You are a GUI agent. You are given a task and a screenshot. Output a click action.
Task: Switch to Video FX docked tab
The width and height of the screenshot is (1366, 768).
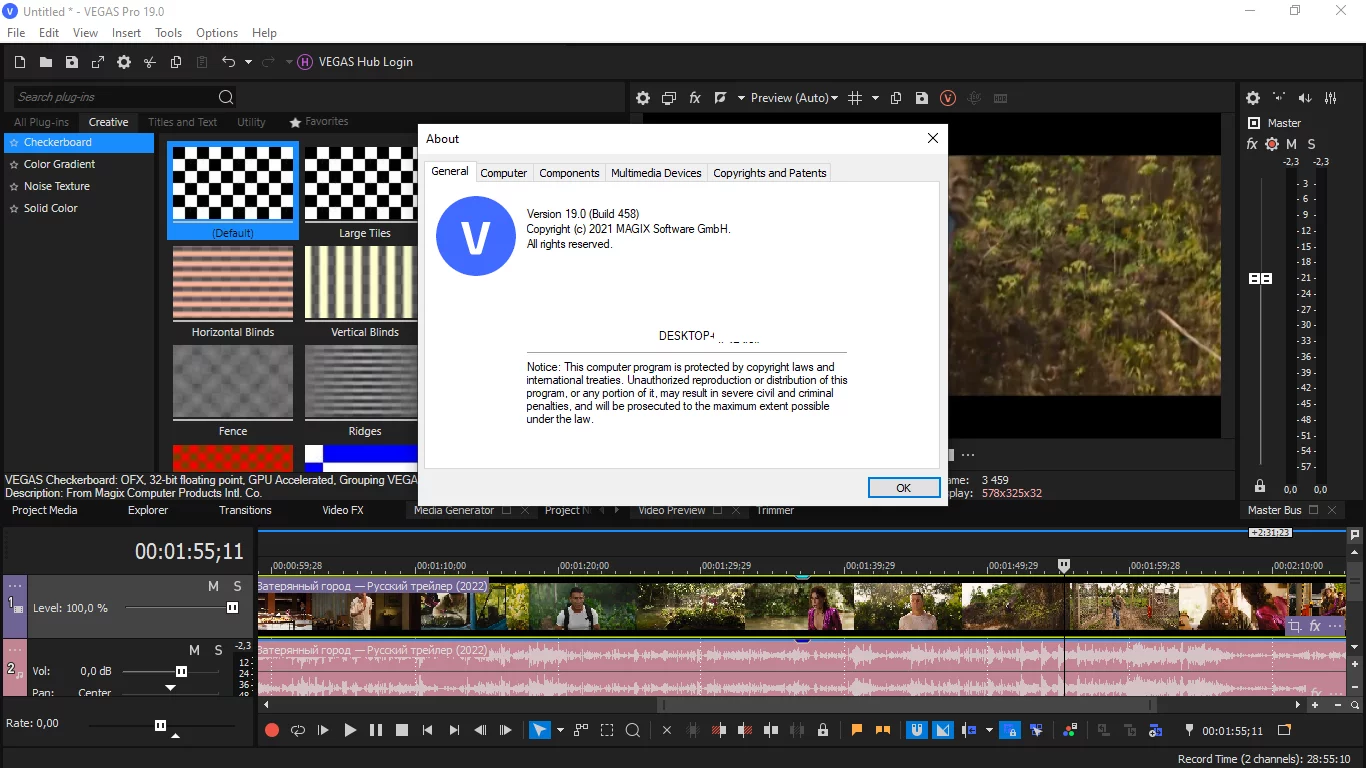[x=343, y=510]
